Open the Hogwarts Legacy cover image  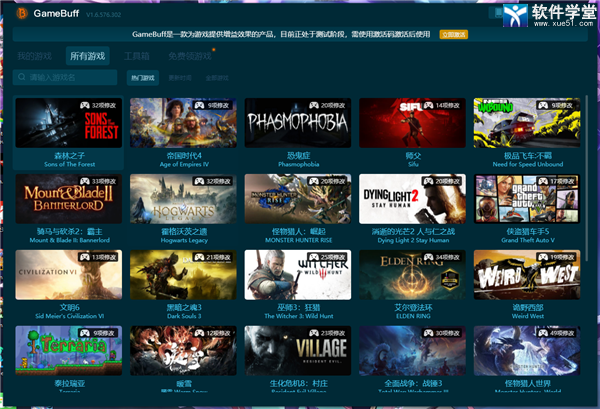click(x=183, y=199)
